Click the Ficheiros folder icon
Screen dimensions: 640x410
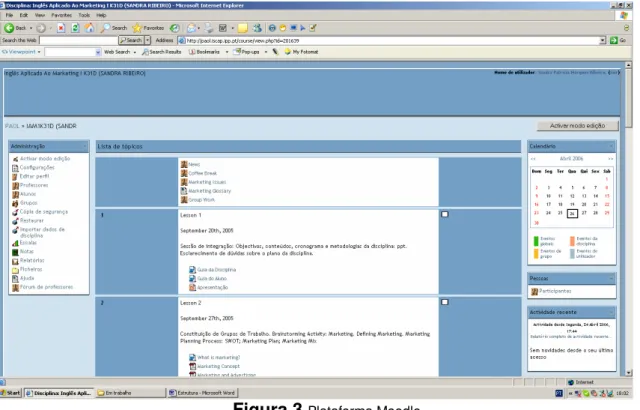click(x=16, y=270)
